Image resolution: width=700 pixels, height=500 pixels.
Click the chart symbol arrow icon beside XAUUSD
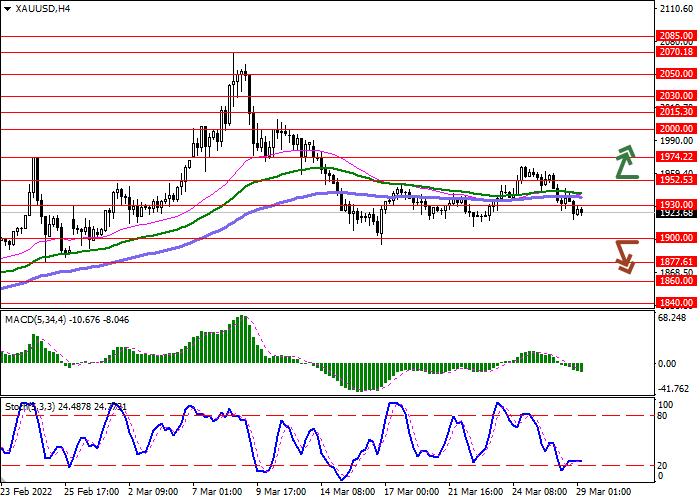coord(8,8)
